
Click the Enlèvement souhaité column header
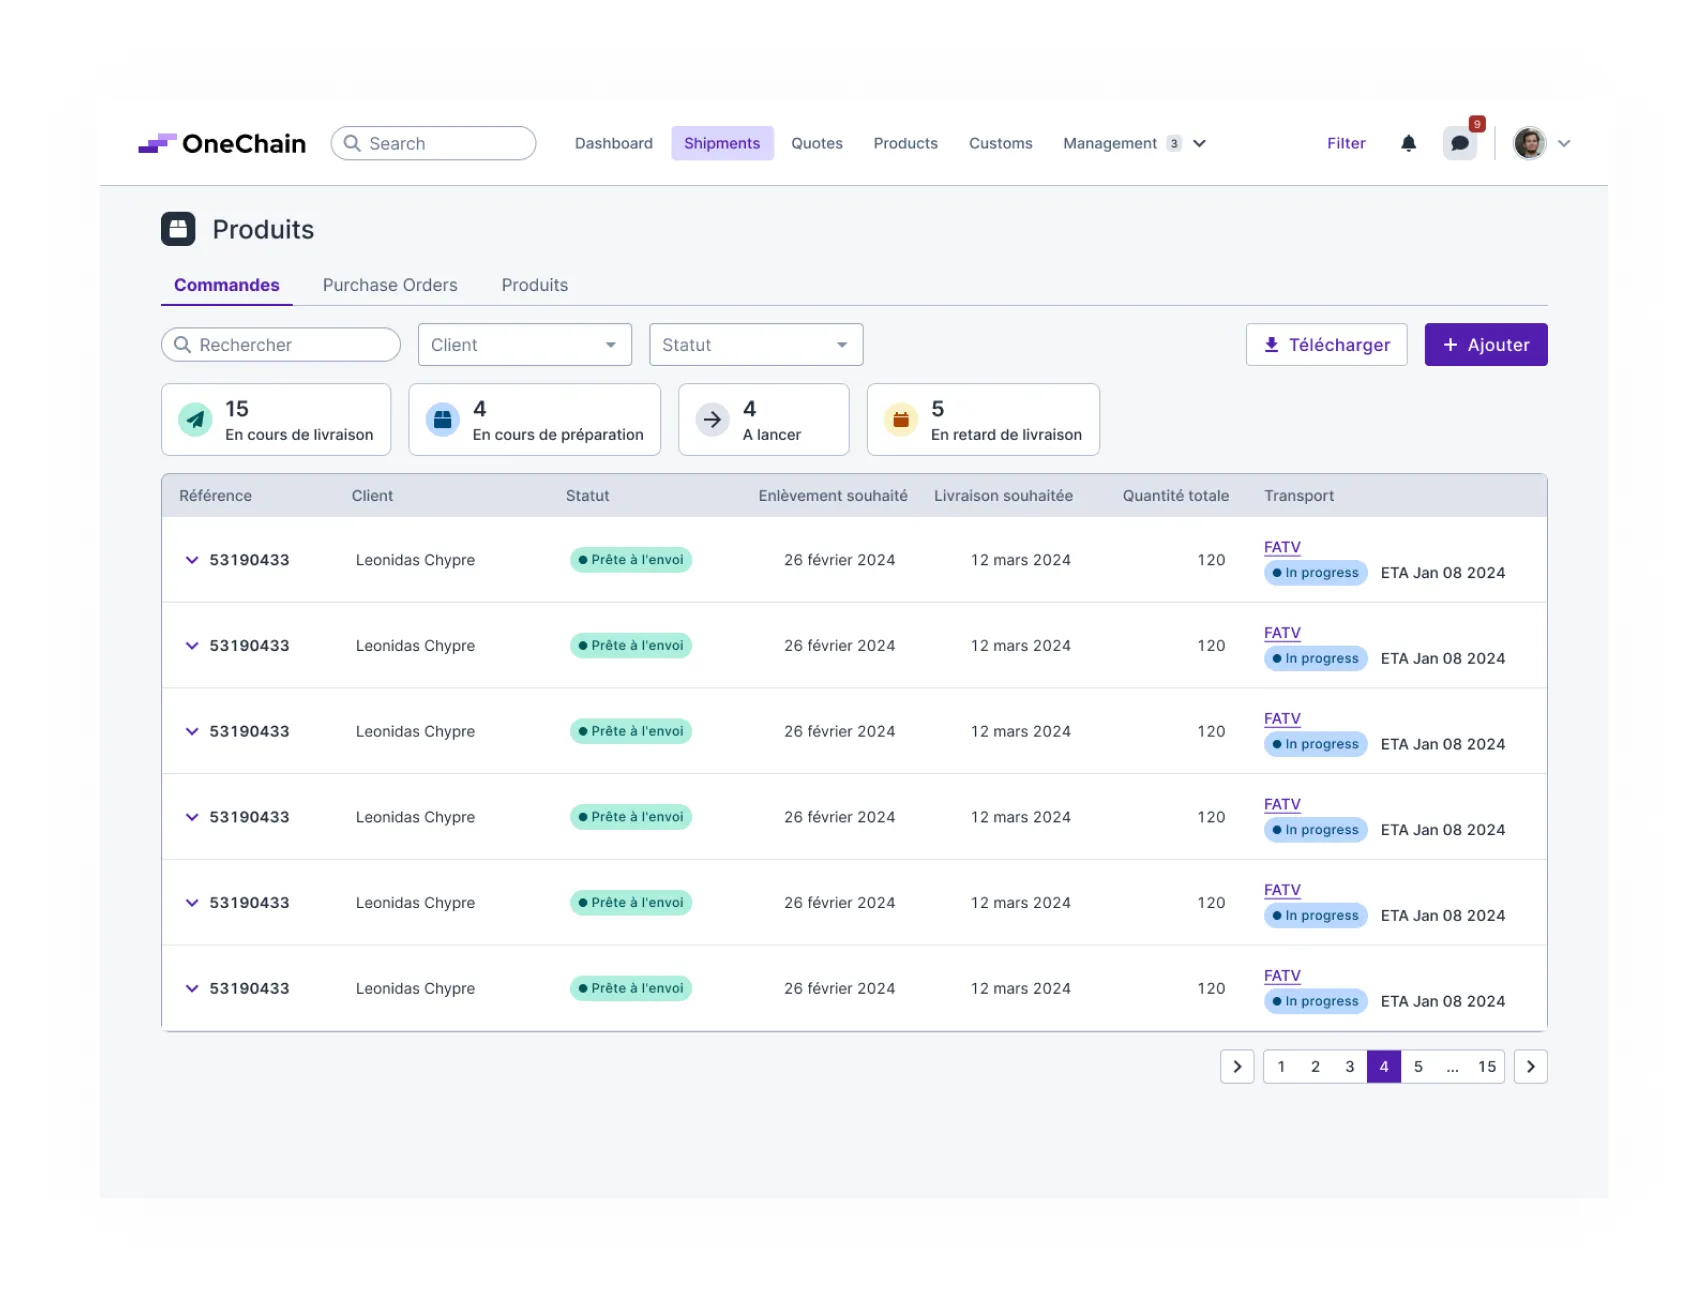point(833,496)
